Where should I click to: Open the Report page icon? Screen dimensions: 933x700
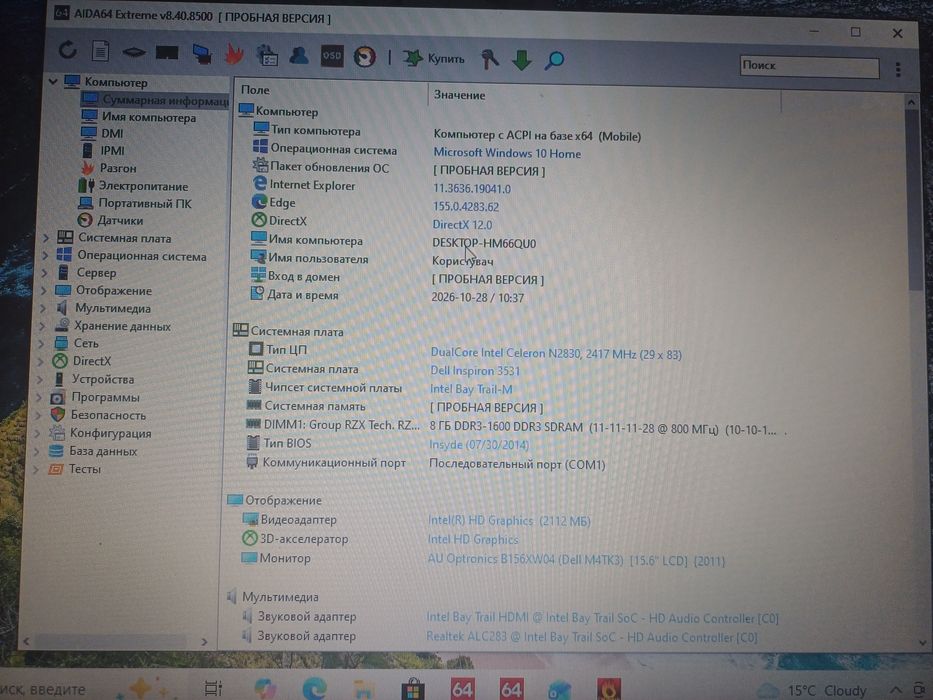coord(101,51)
